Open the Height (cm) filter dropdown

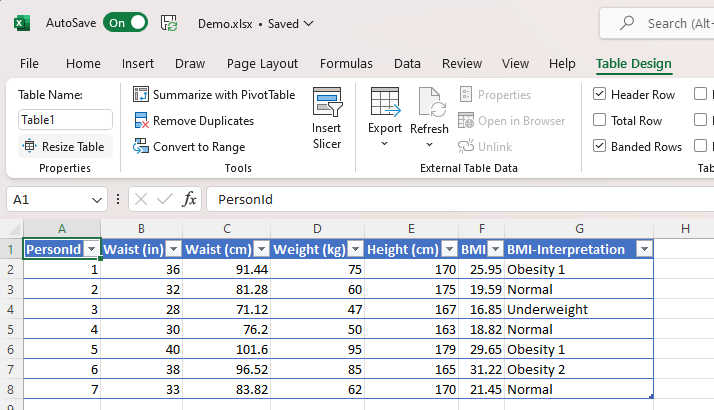point(449,249)
